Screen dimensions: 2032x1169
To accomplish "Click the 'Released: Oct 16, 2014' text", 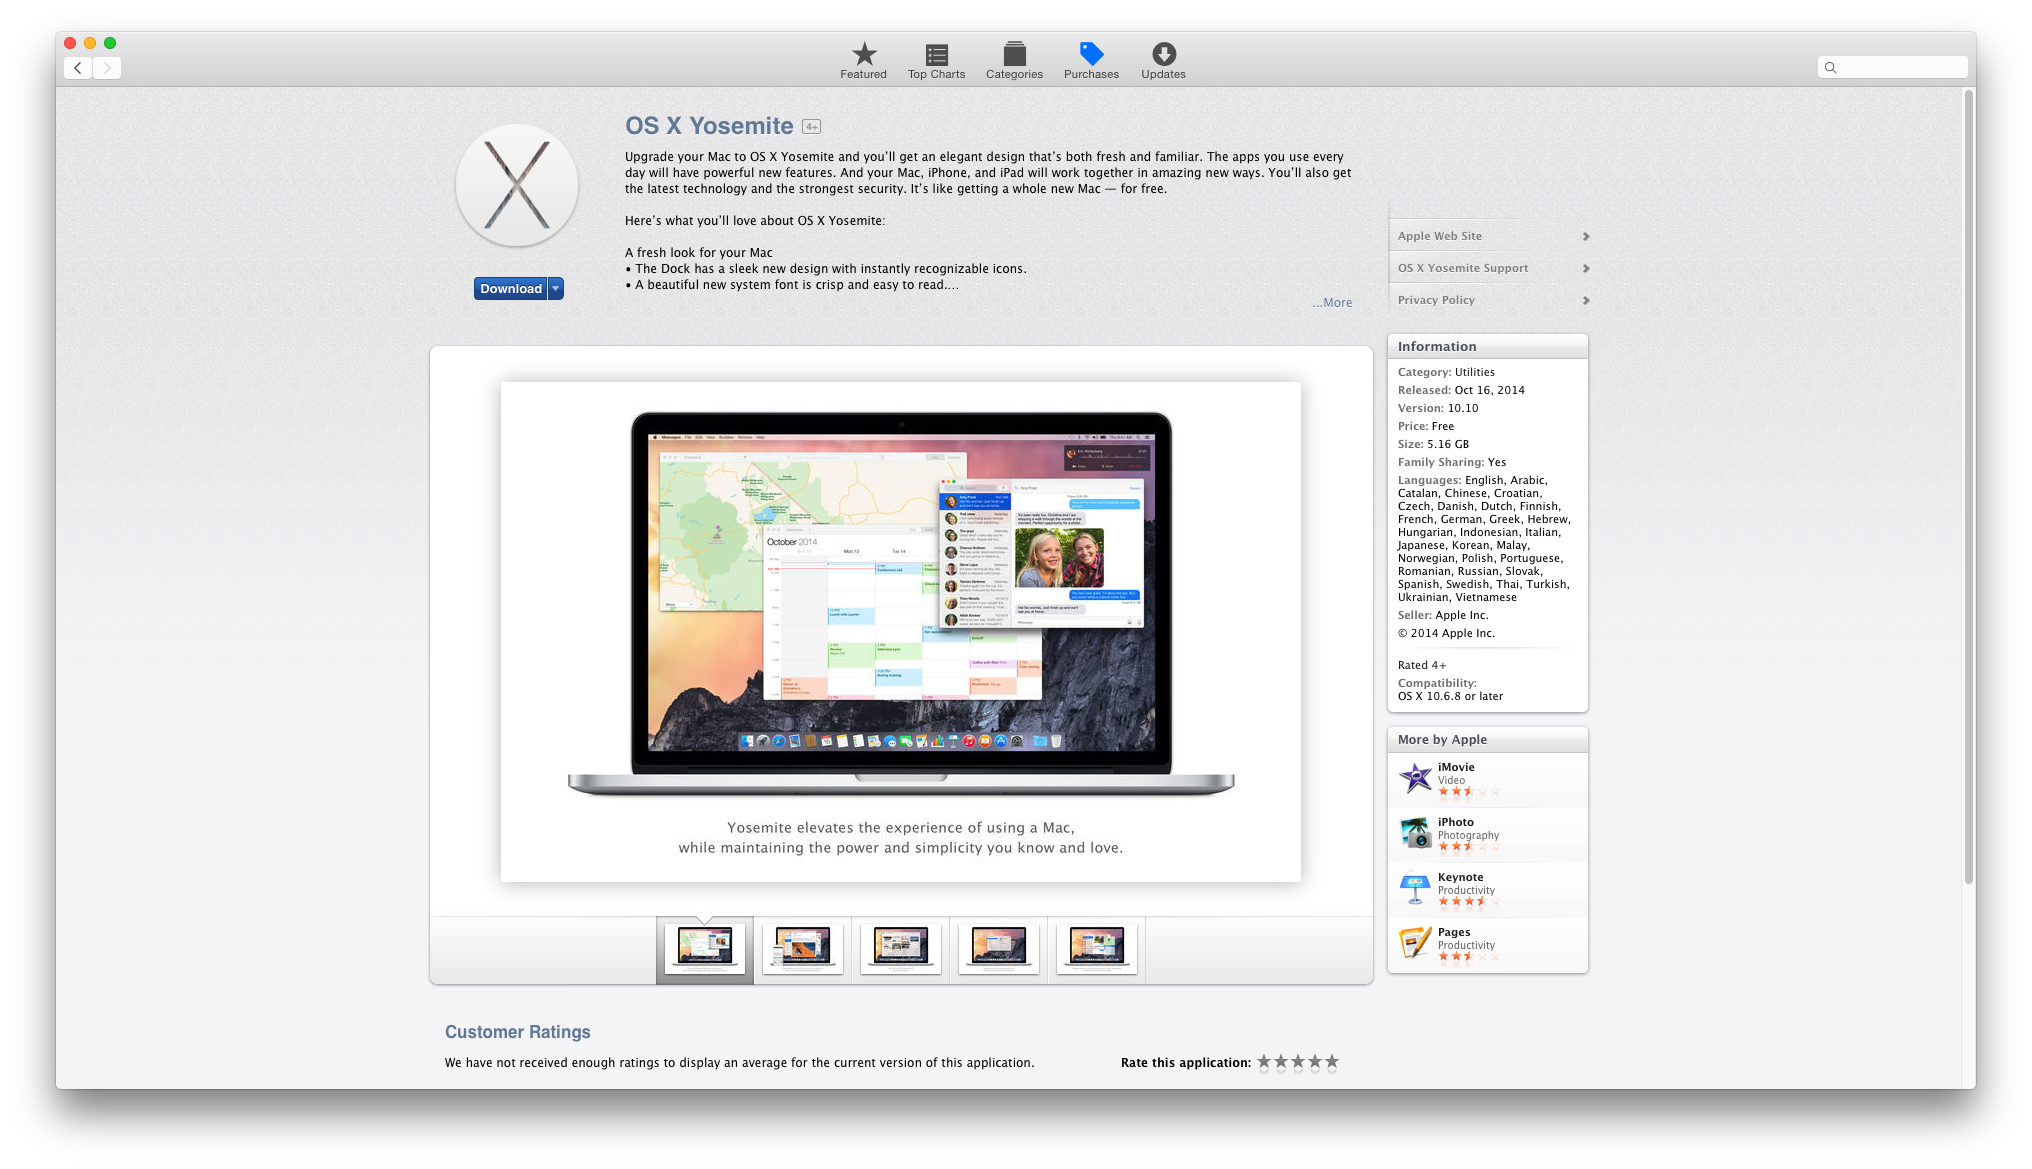I will coord(1461,390).
